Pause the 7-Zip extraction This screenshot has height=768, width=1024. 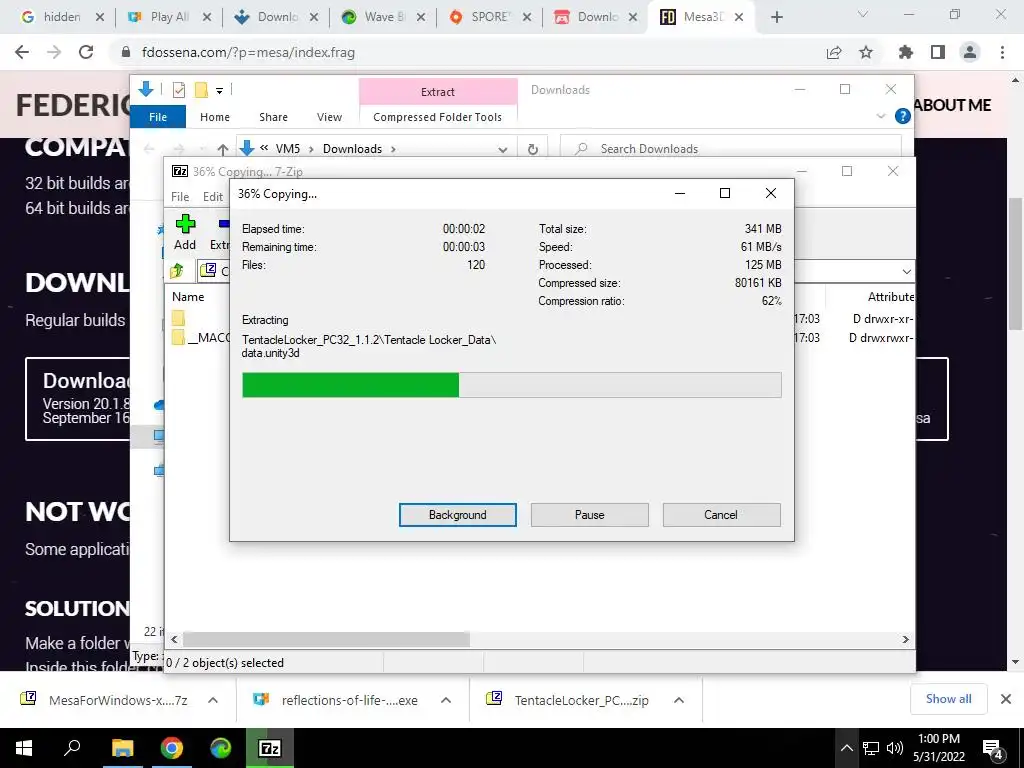coord(589,515)
